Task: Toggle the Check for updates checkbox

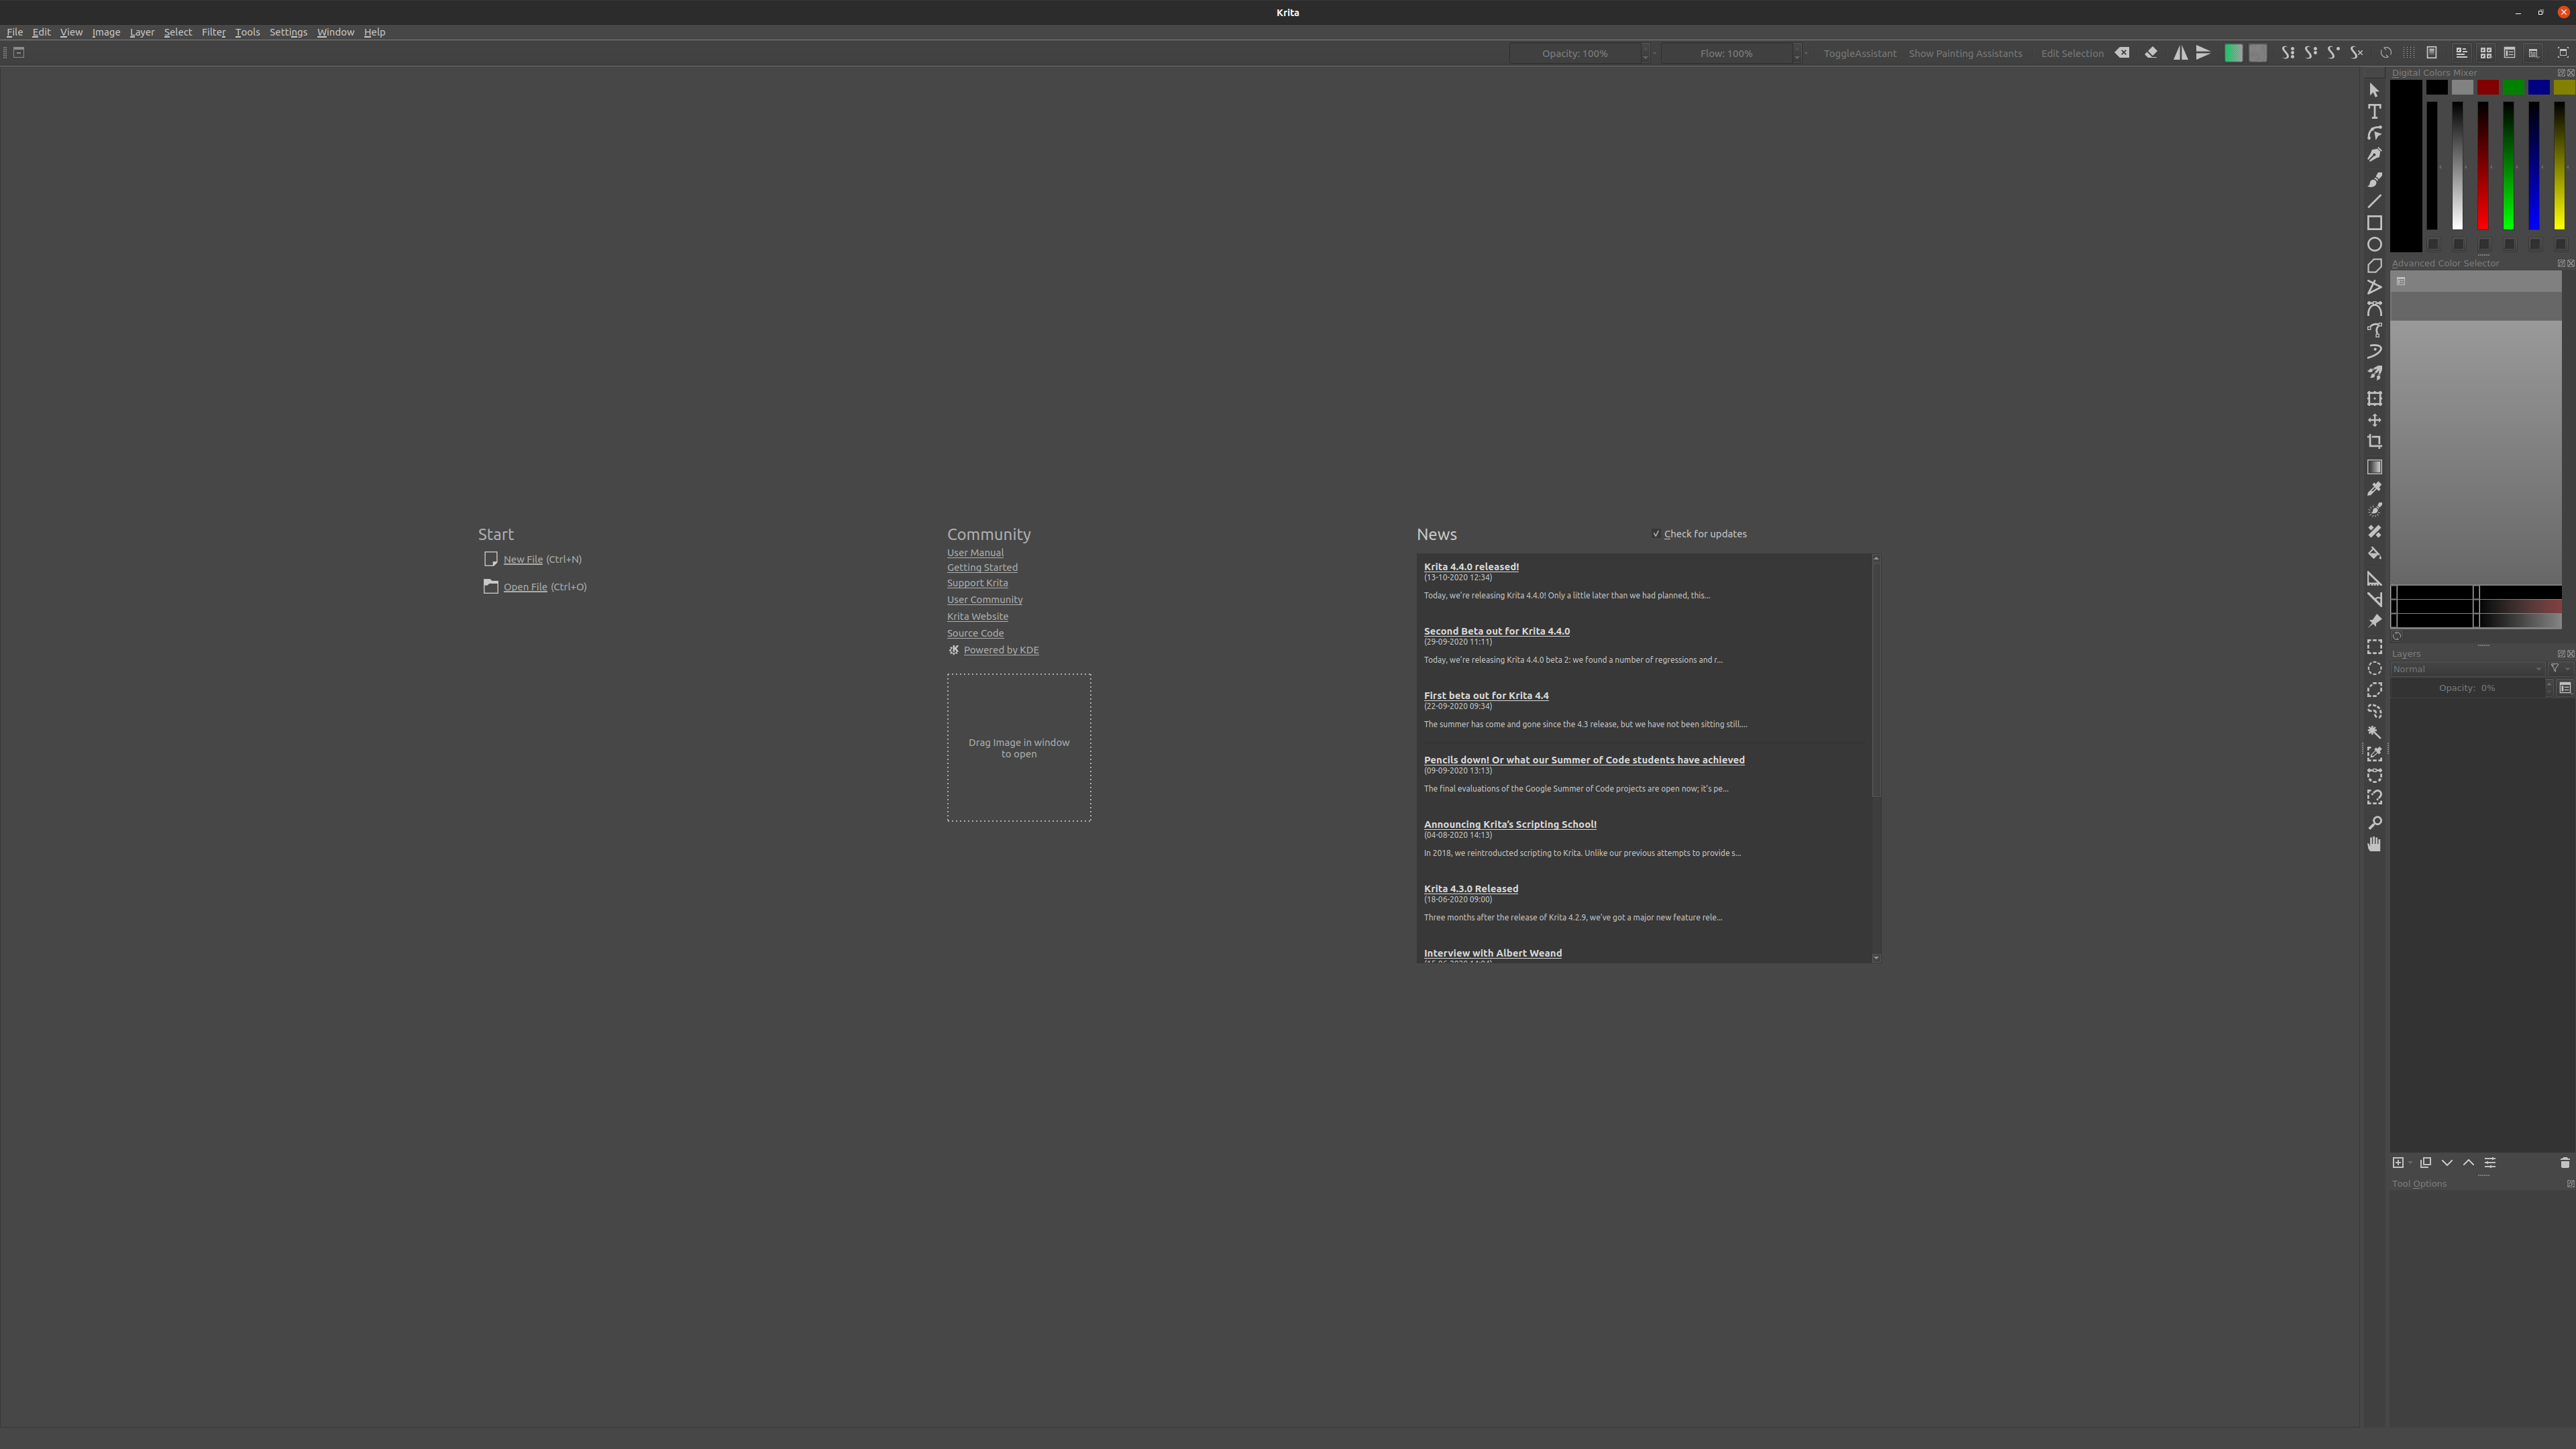Action: 1656,534
